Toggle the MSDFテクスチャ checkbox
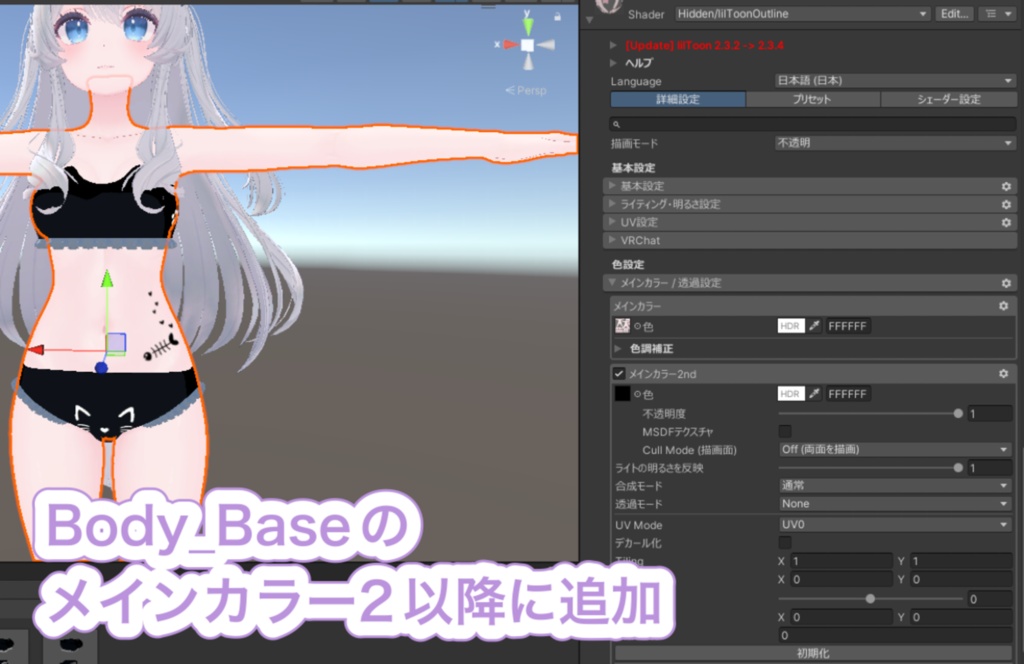 pyautogui.click(x=785, y=431)
